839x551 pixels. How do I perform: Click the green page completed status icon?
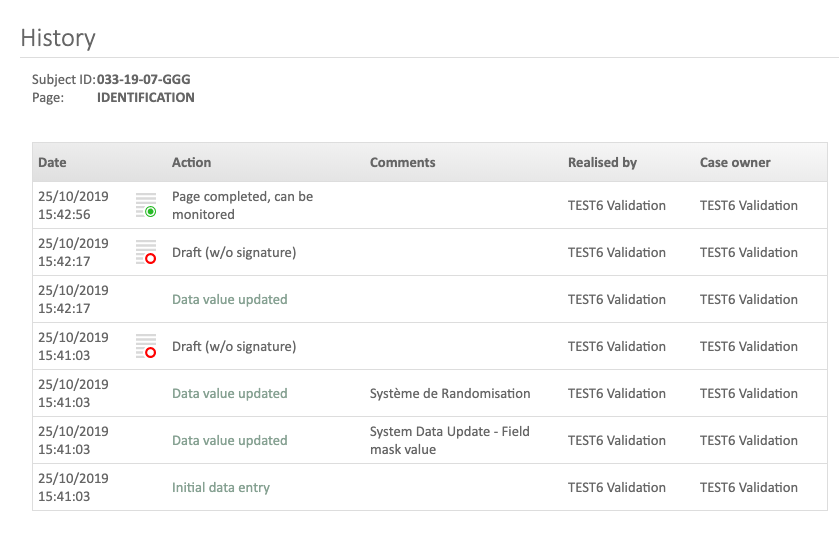coord(147,206)
